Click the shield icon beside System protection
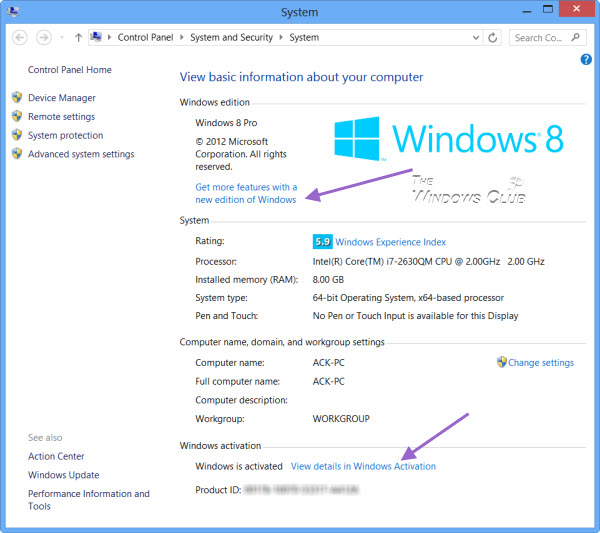Screen dimensions: 600x533 [17, 135]
